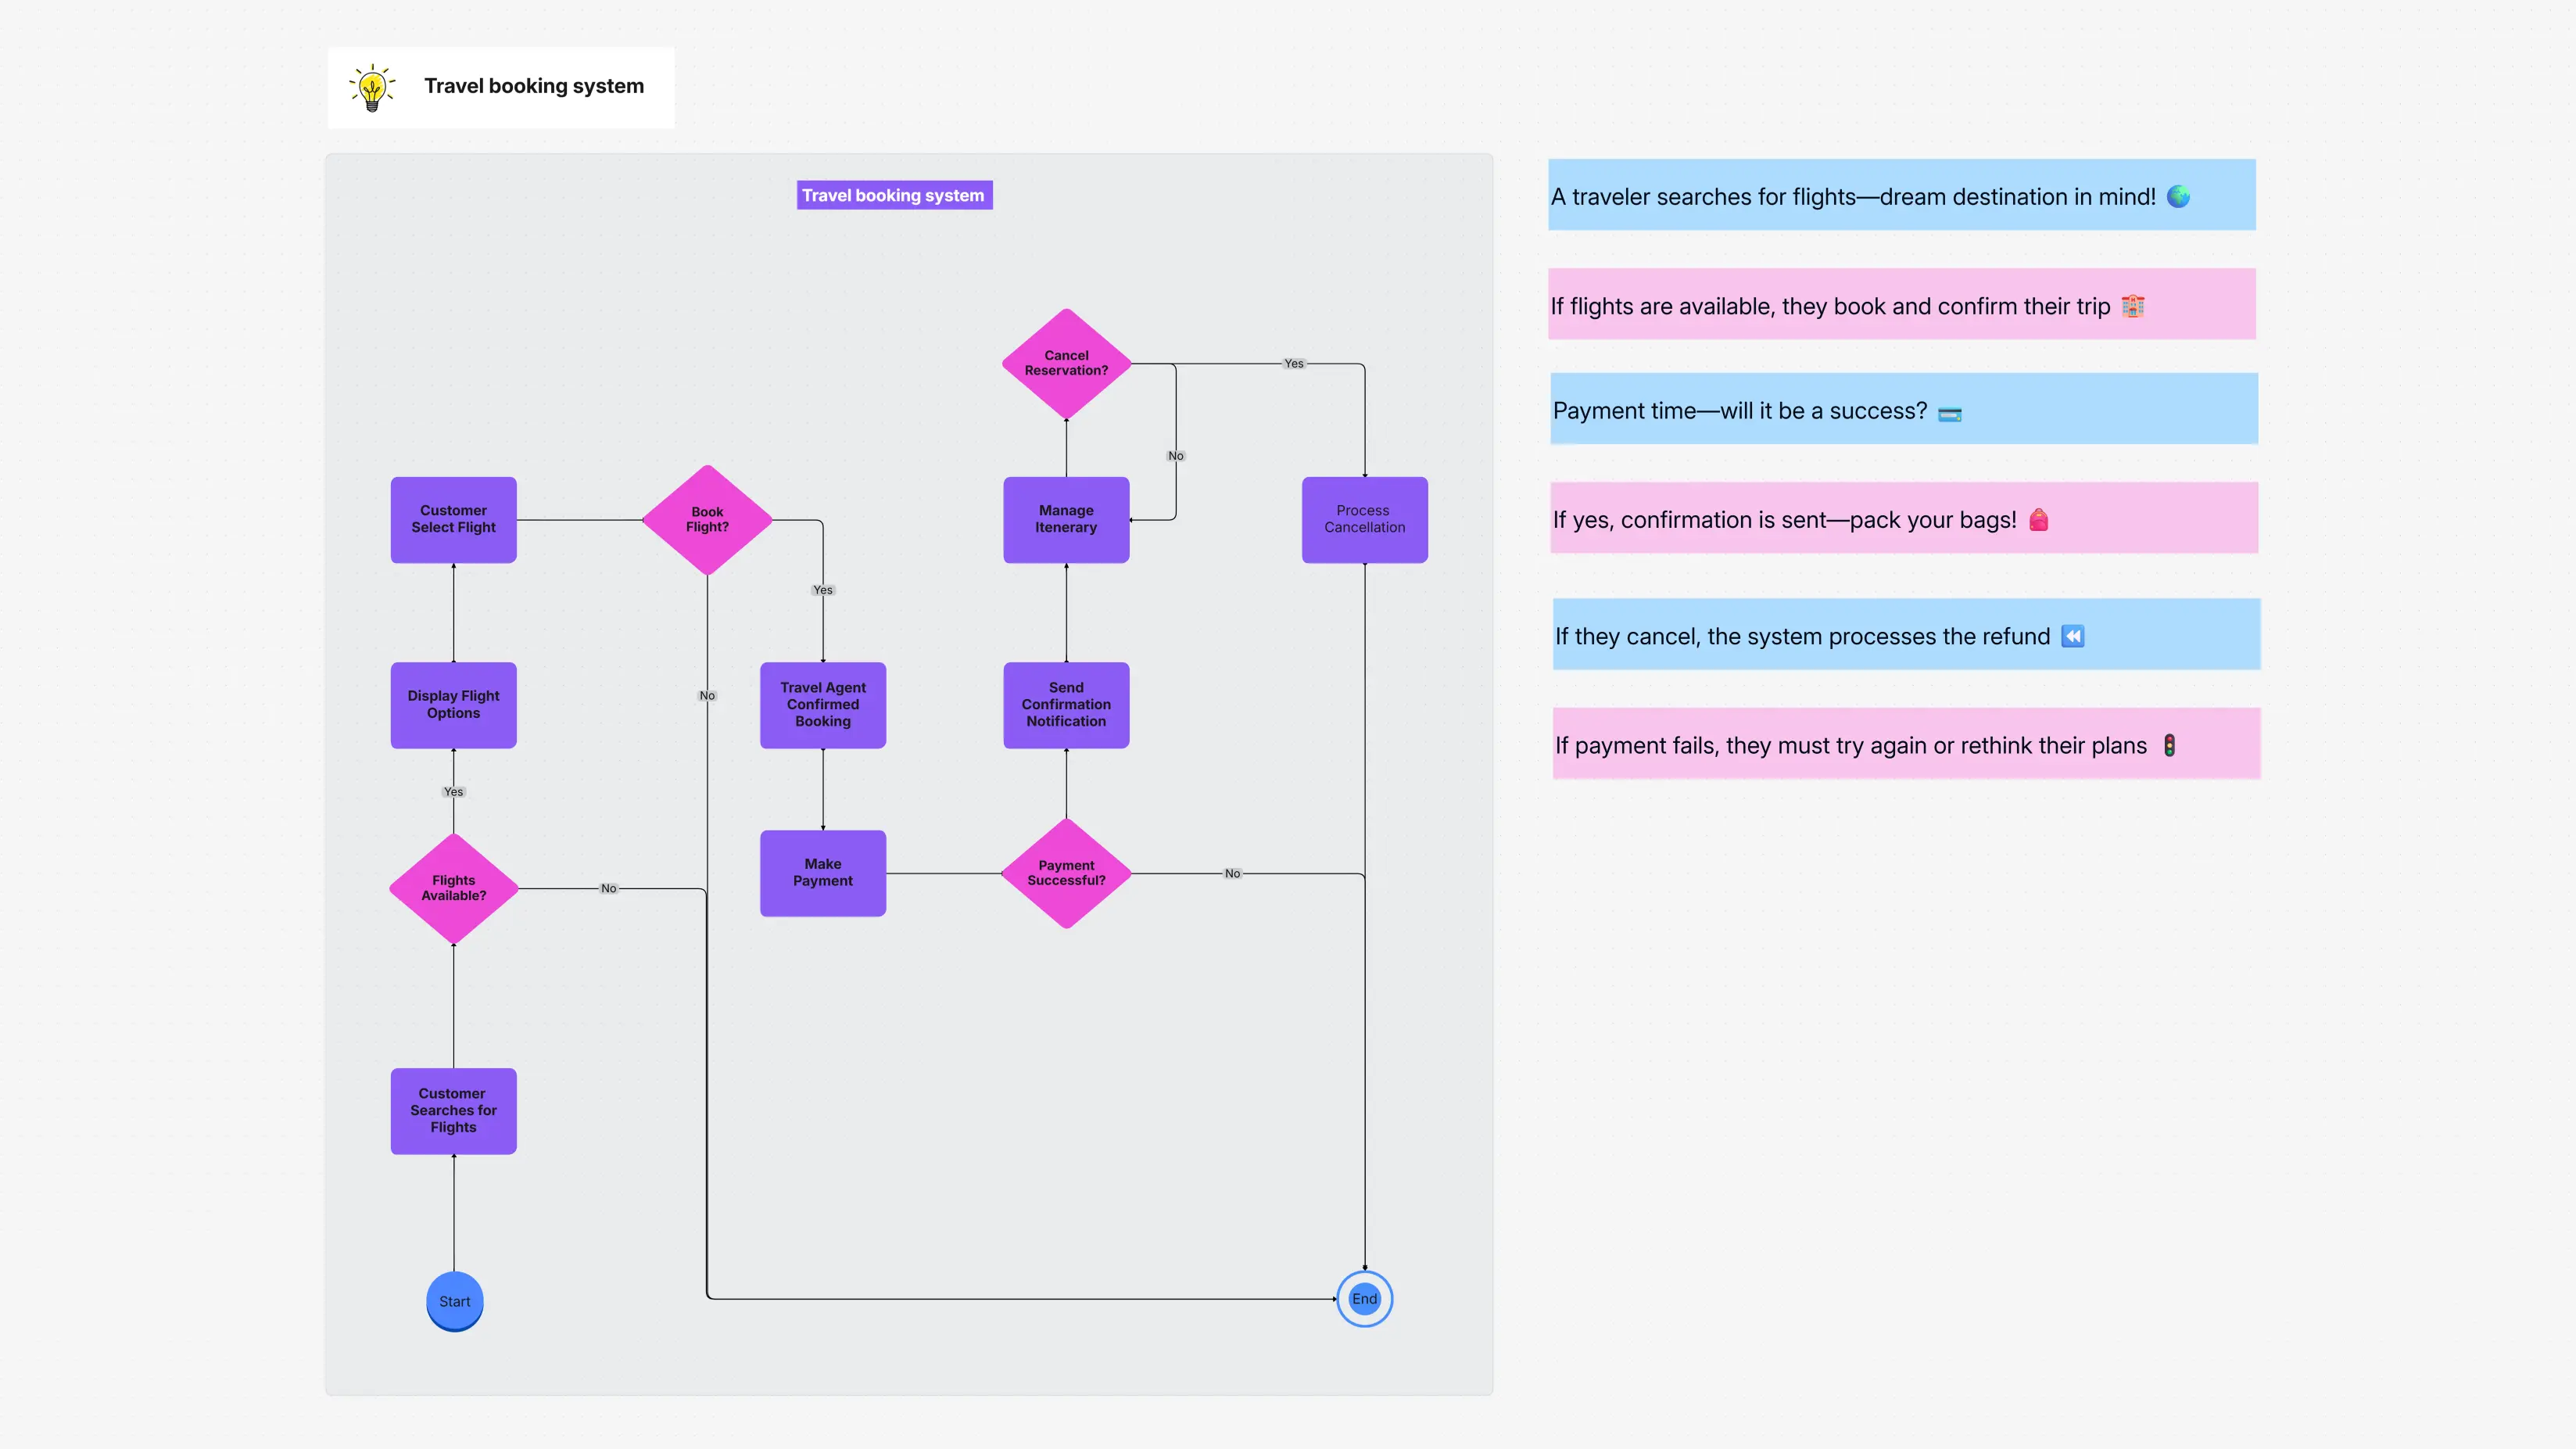Click the rewind emoji on the refund note
2576x1449 pixels.
coord(2072,636)
